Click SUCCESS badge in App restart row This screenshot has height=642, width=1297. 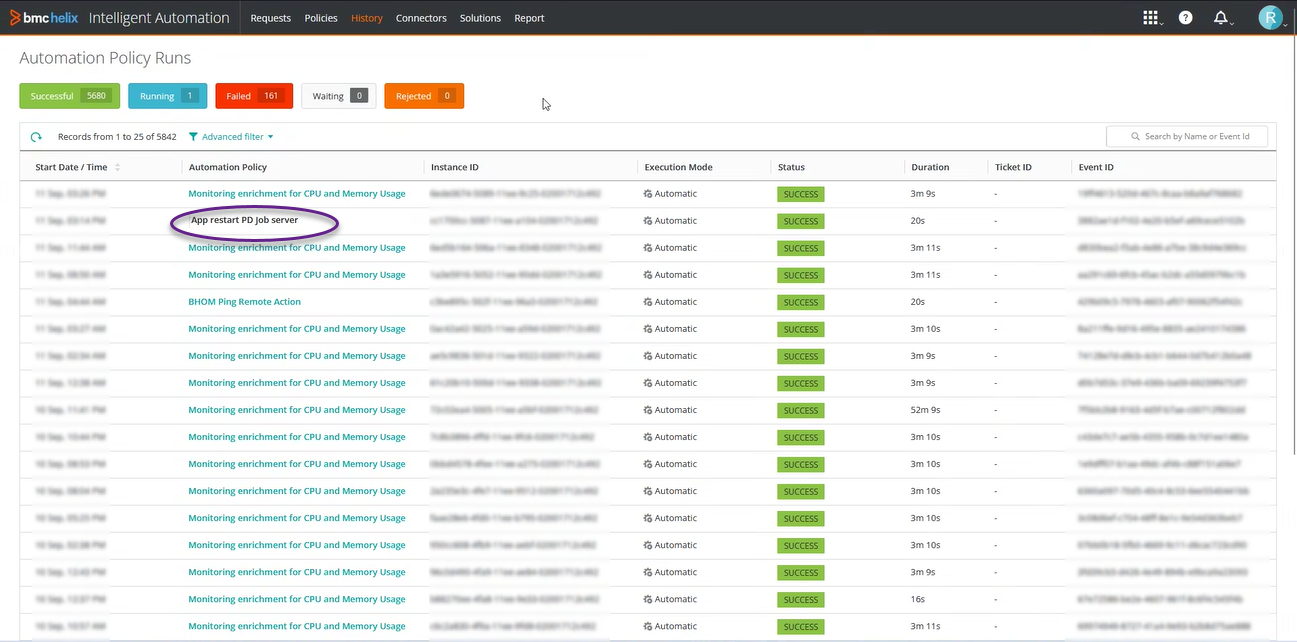(x=801, y=221)
